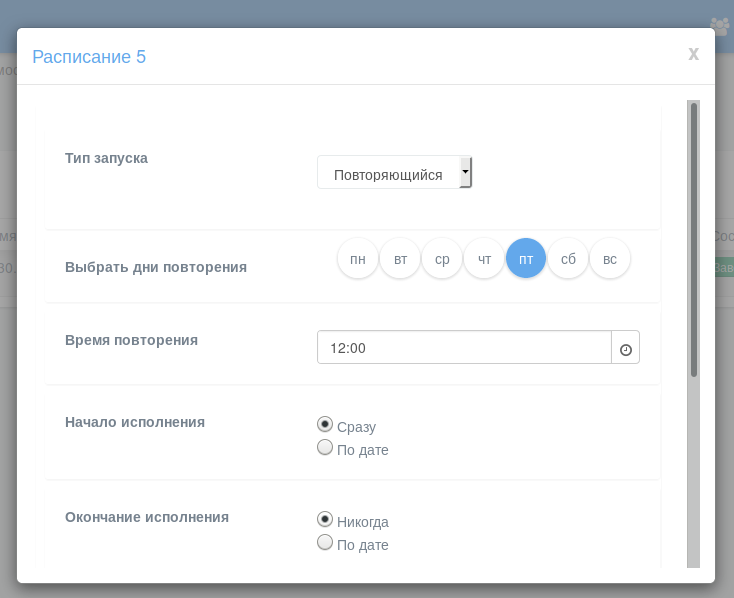Toggle the ср day button
Image resolution: width=734 pixels, height=598 pixels.
click(442, 258)
